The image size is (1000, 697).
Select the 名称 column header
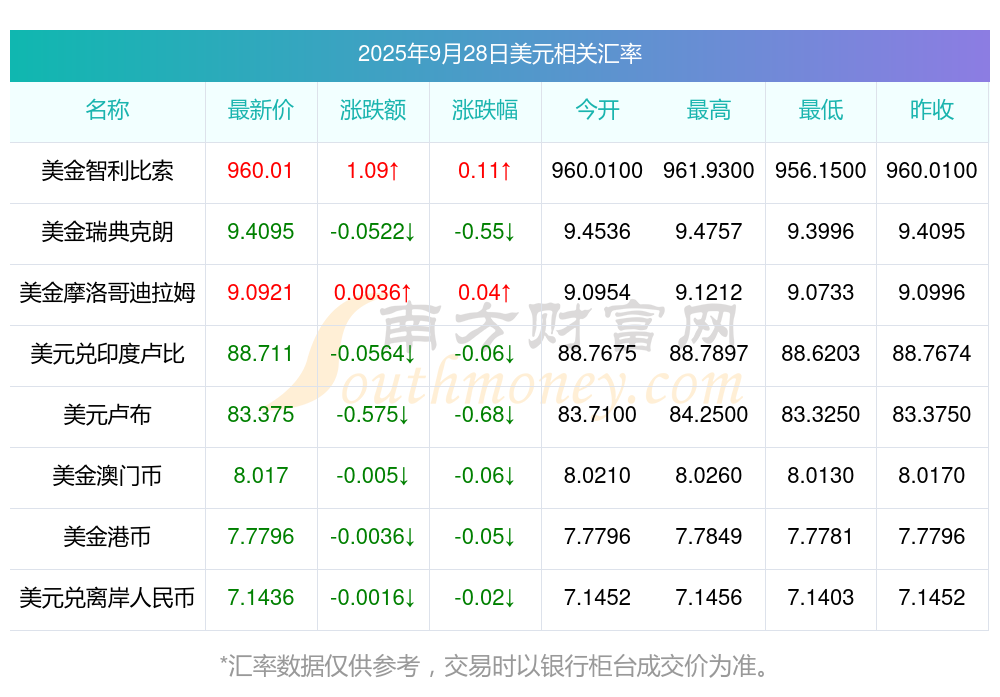[x=107, y=110]
